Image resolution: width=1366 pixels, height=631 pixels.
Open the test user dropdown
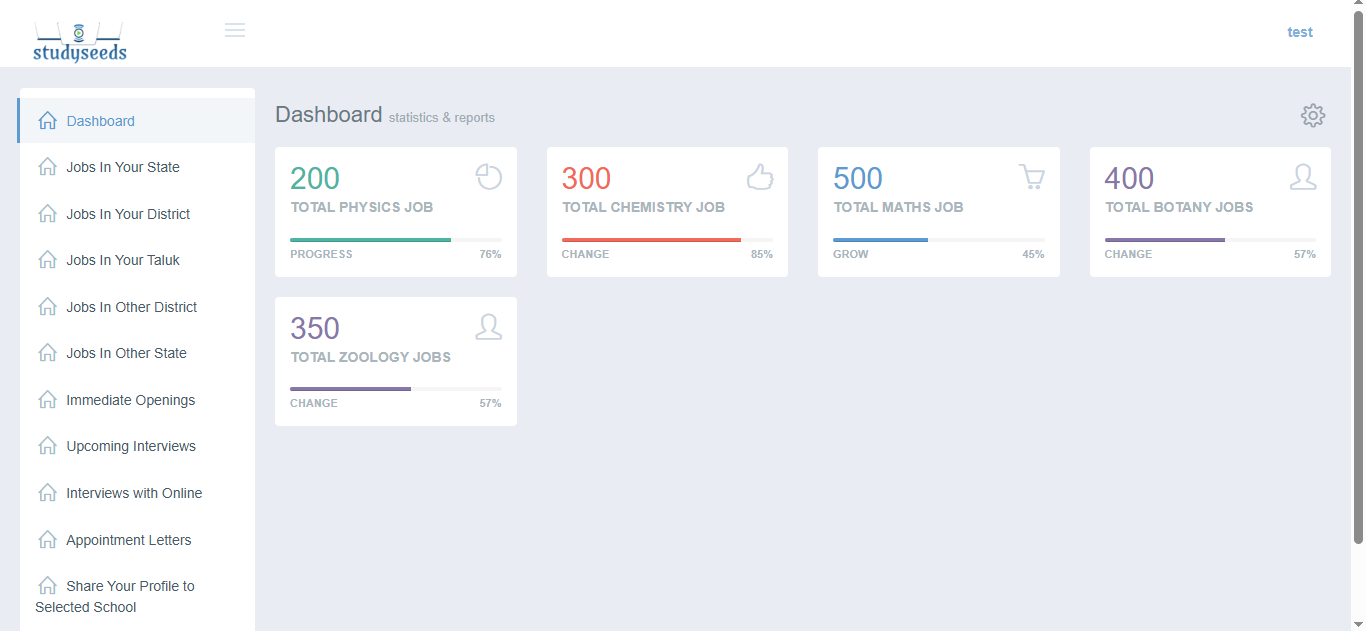tap(1299, 32)
